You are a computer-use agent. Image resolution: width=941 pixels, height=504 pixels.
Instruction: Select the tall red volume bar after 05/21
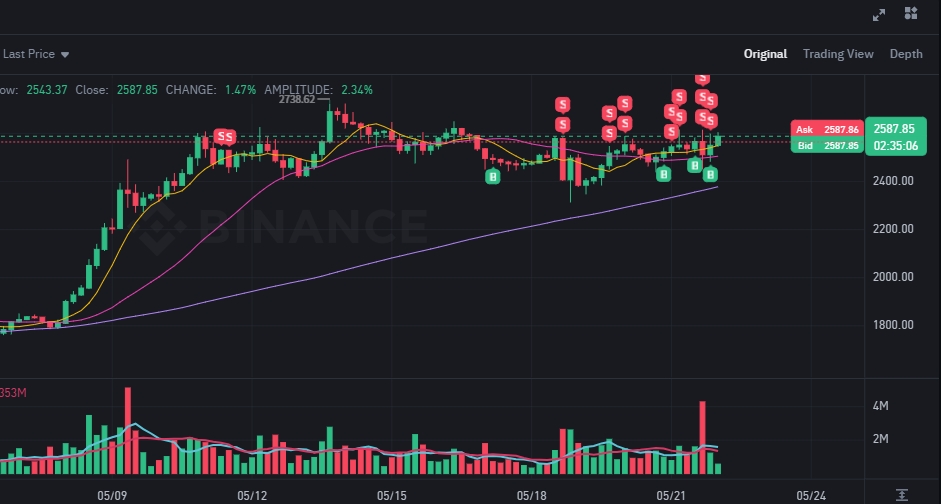pyautogui.click(x=703, y=437)
